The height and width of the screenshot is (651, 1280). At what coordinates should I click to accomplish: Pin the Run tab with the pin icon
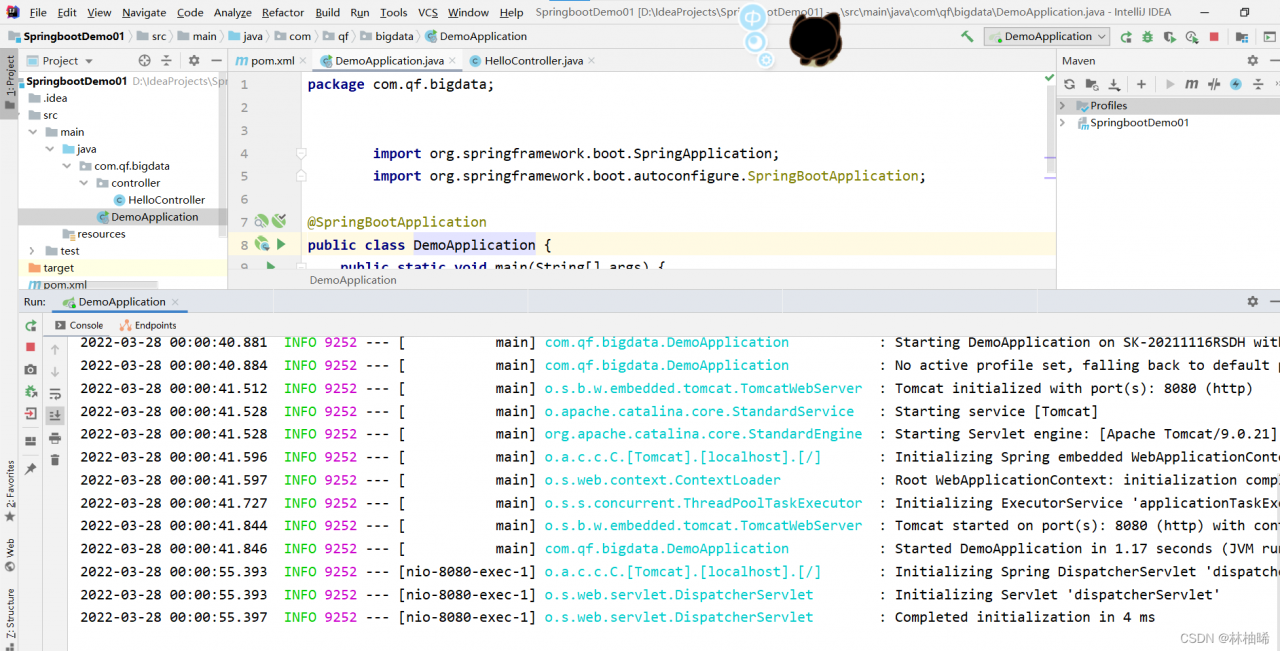tap(31, 468)
